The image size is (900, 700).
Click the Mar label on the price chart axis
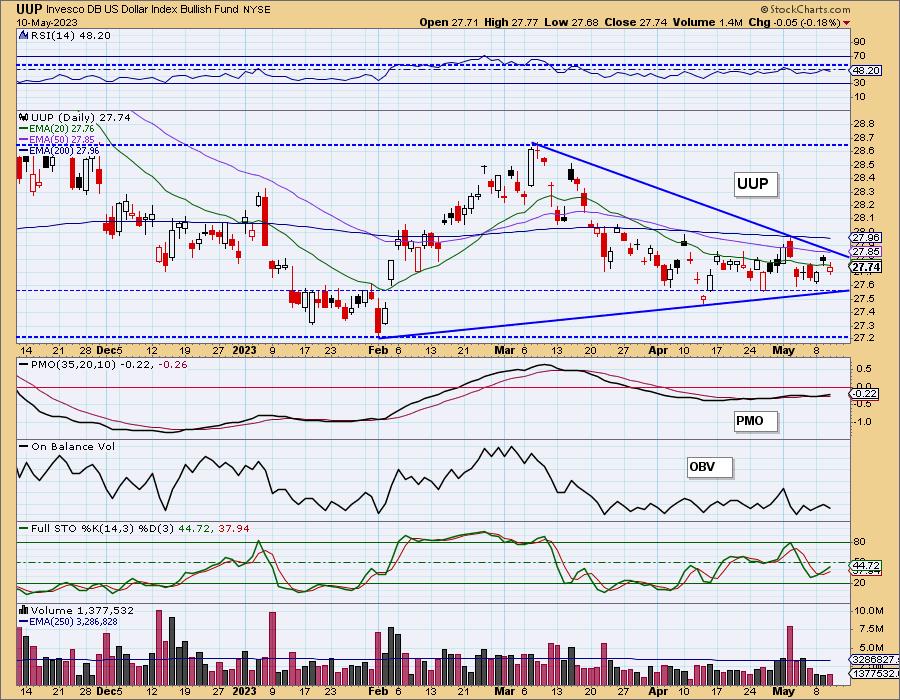pyautogui.click(x=505, y=351)
